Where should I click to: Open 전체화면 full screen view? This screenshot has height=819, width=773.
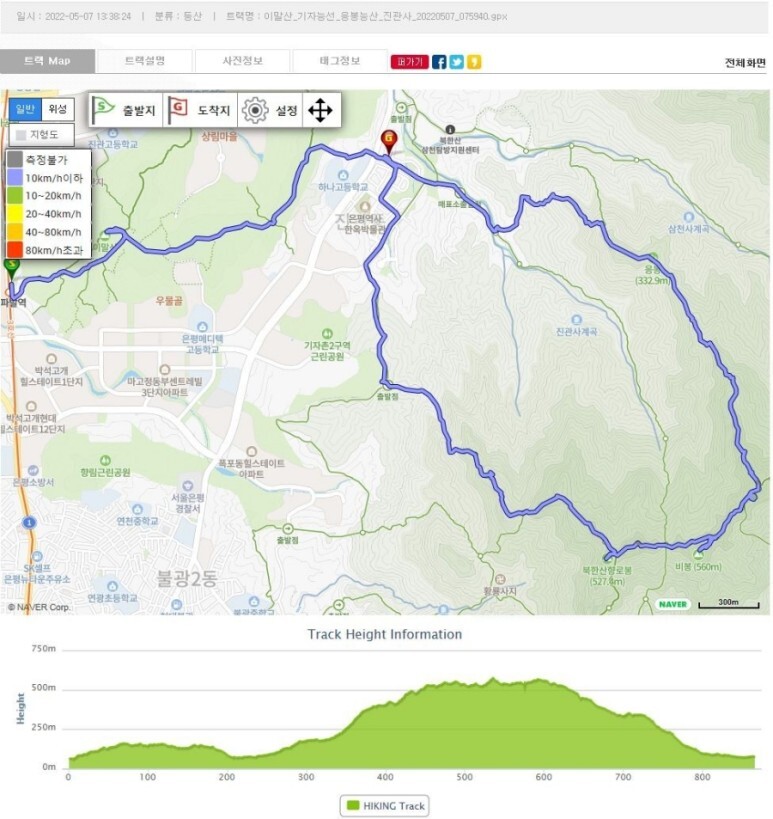pyautogui.click(x=745, y=63)
